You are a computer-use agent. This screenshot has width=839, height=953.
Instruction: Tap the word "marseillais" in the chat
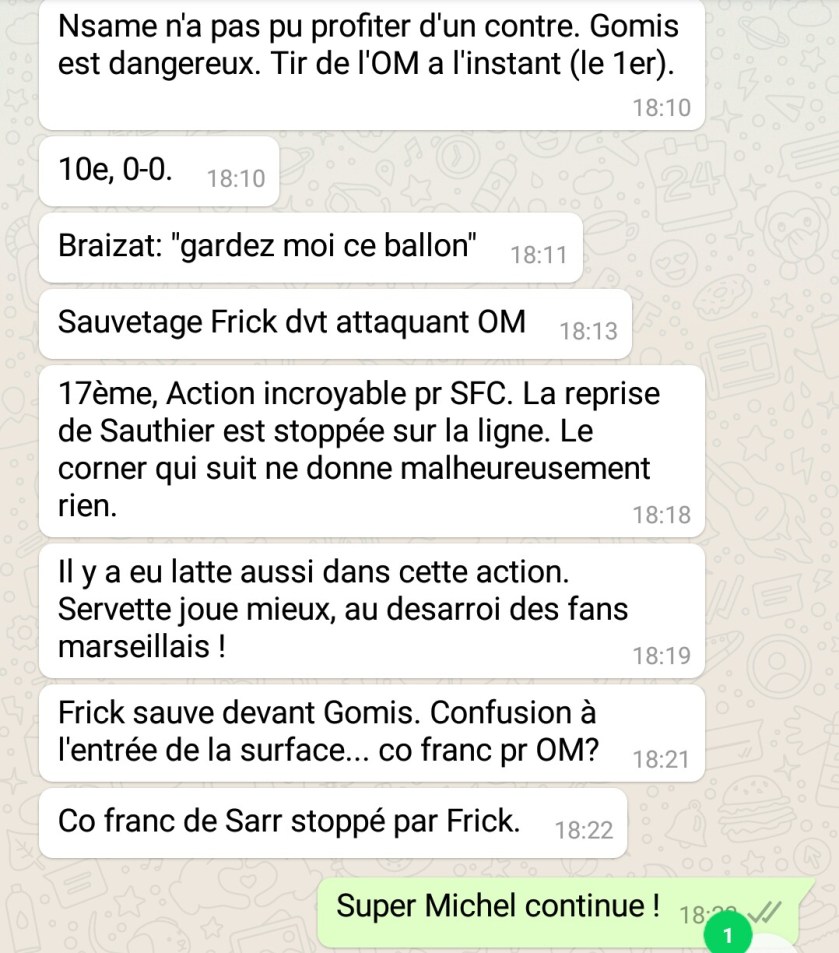click(x=134, y=647)
